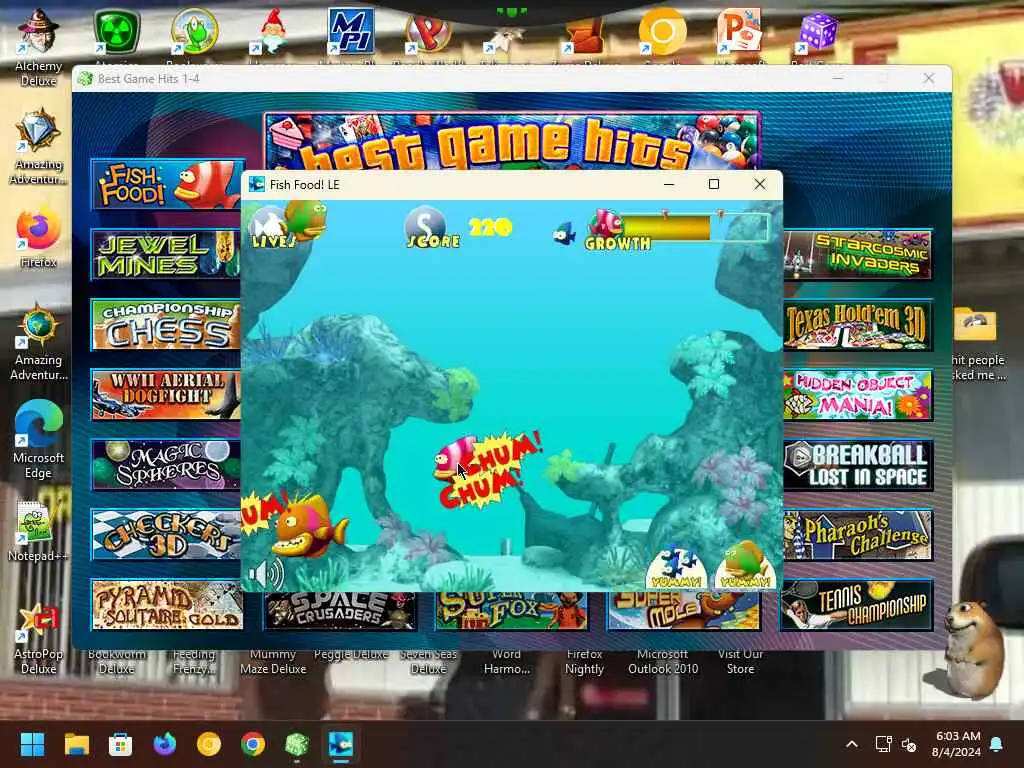Click the best game hits banner
The width and height of the screenshot is (1024, 768).
[x=512, y=141]
